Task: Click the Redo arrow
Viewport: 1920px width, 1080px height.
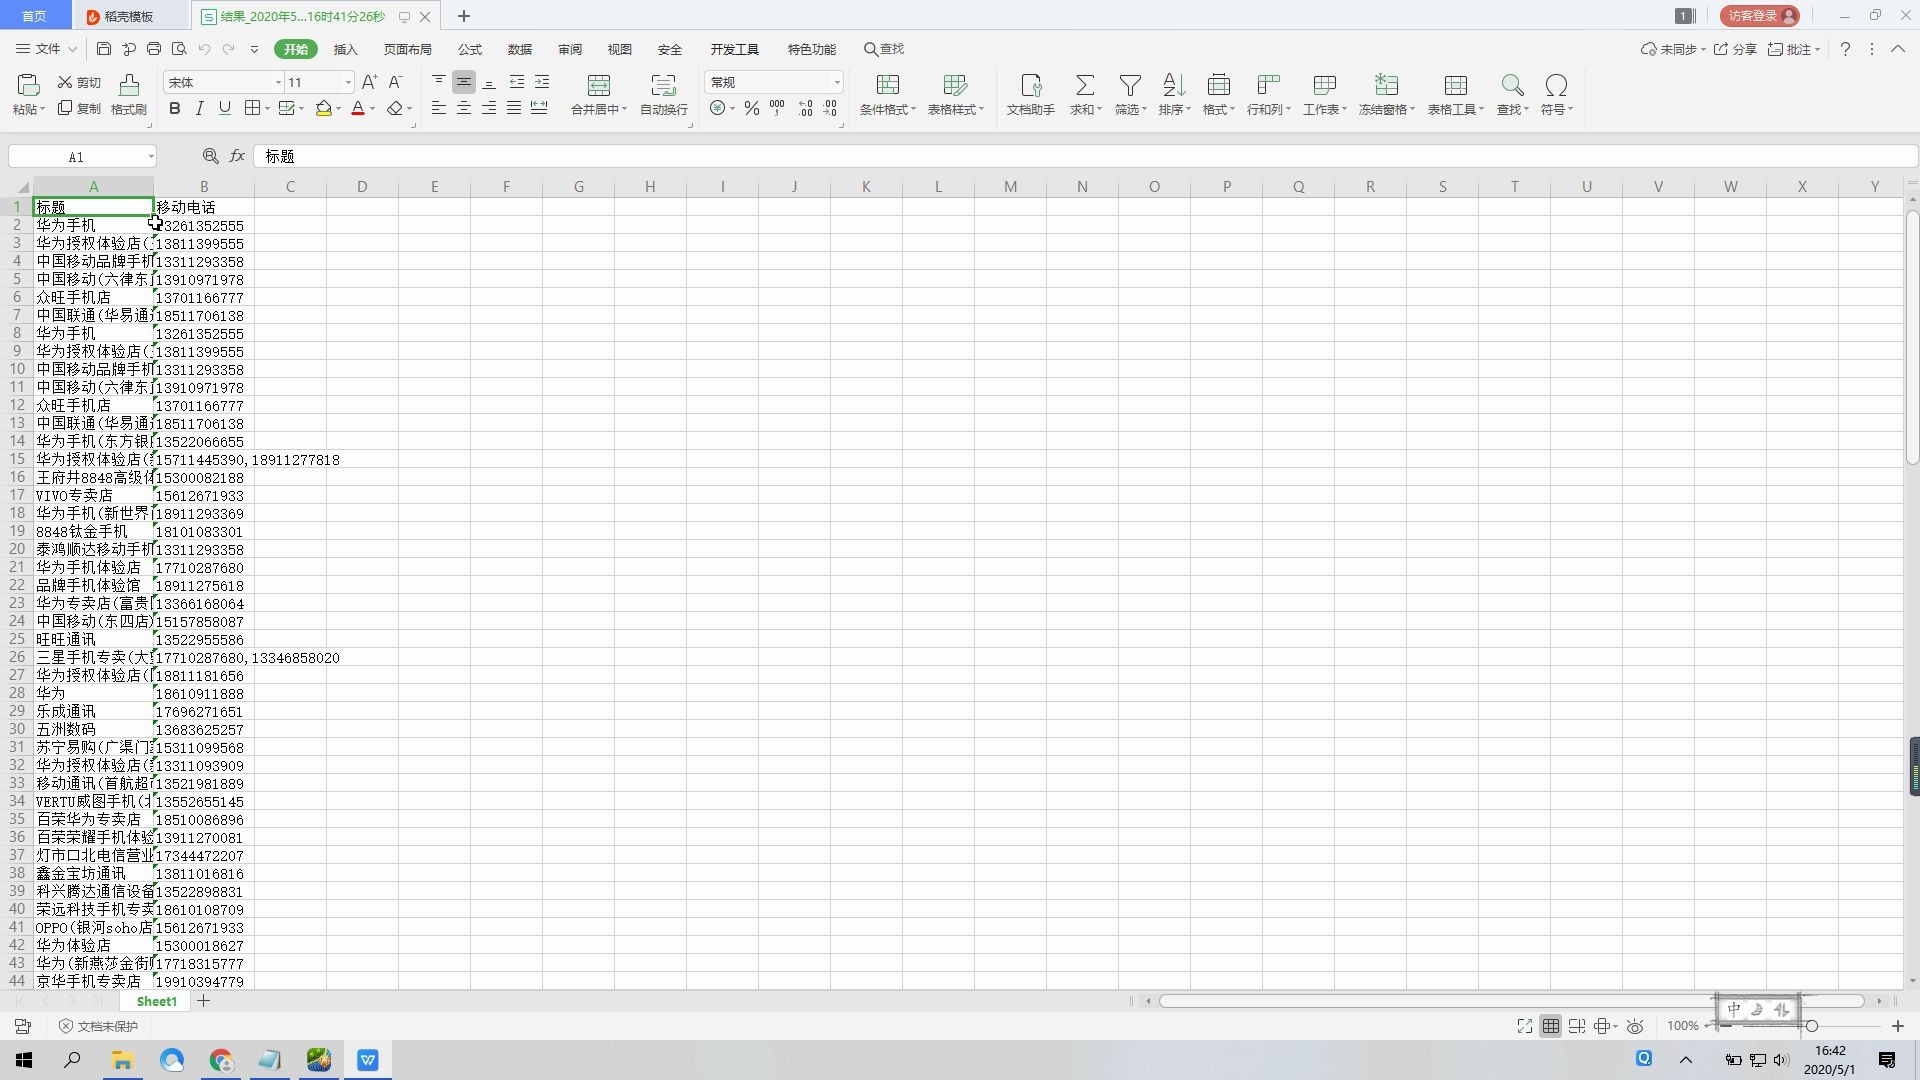Action: [229, 49]
